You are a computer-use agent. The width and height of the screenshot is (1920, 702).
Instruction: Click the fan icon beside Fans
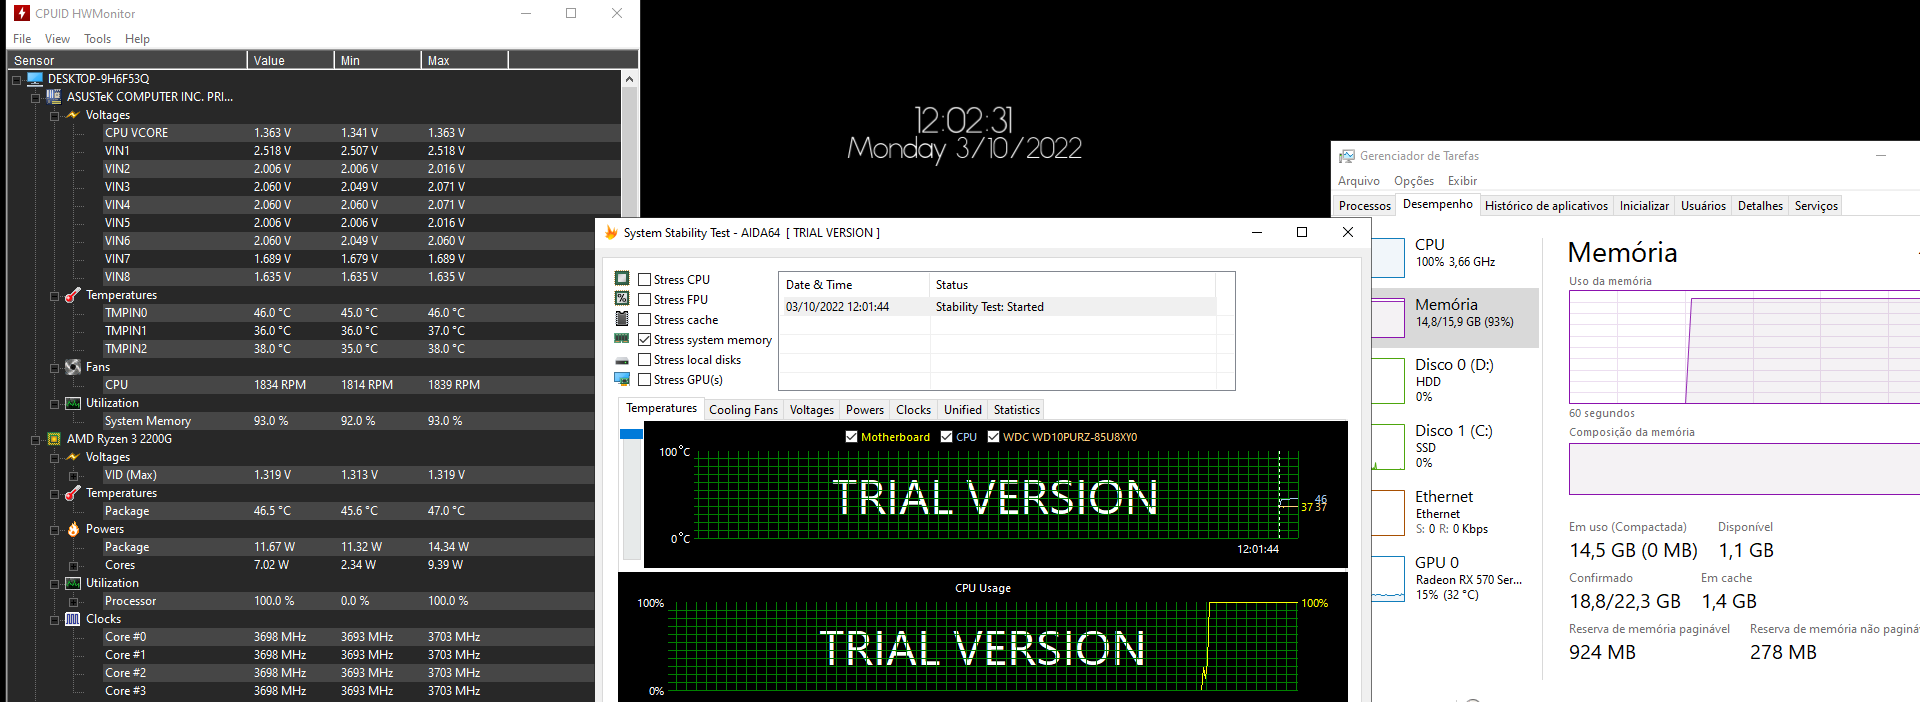(73, 367)
